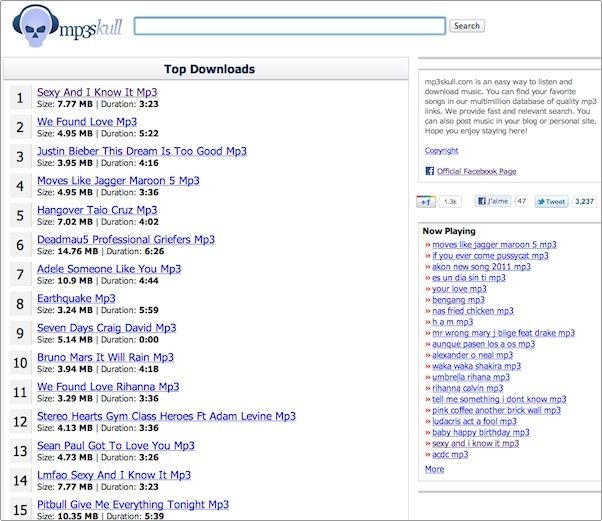Click the +1 count 1.3k

[450, 202]
